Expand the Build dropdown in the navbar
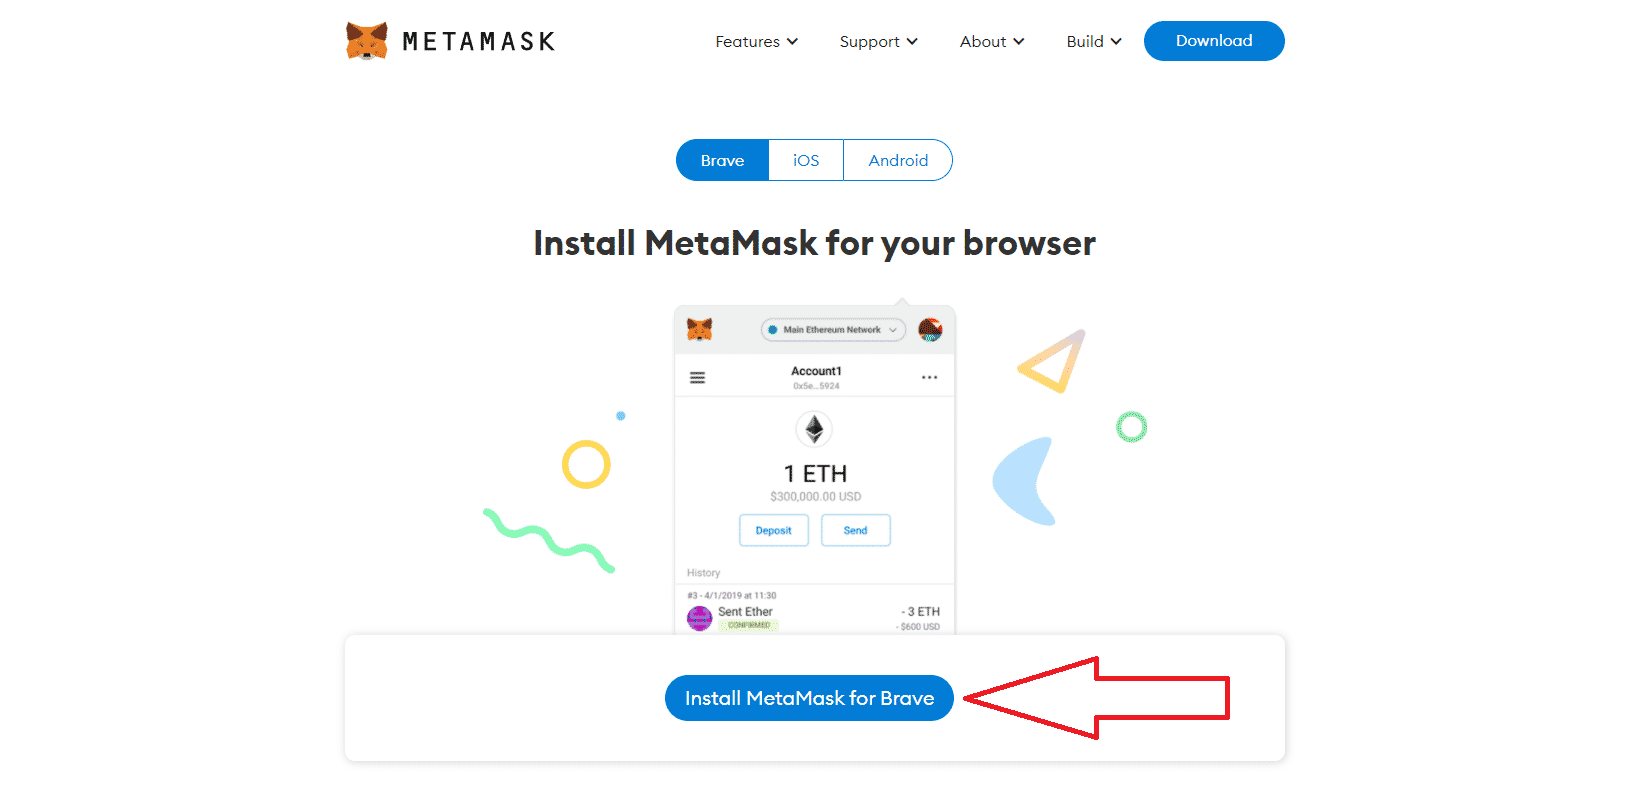 click(1092, 41)
